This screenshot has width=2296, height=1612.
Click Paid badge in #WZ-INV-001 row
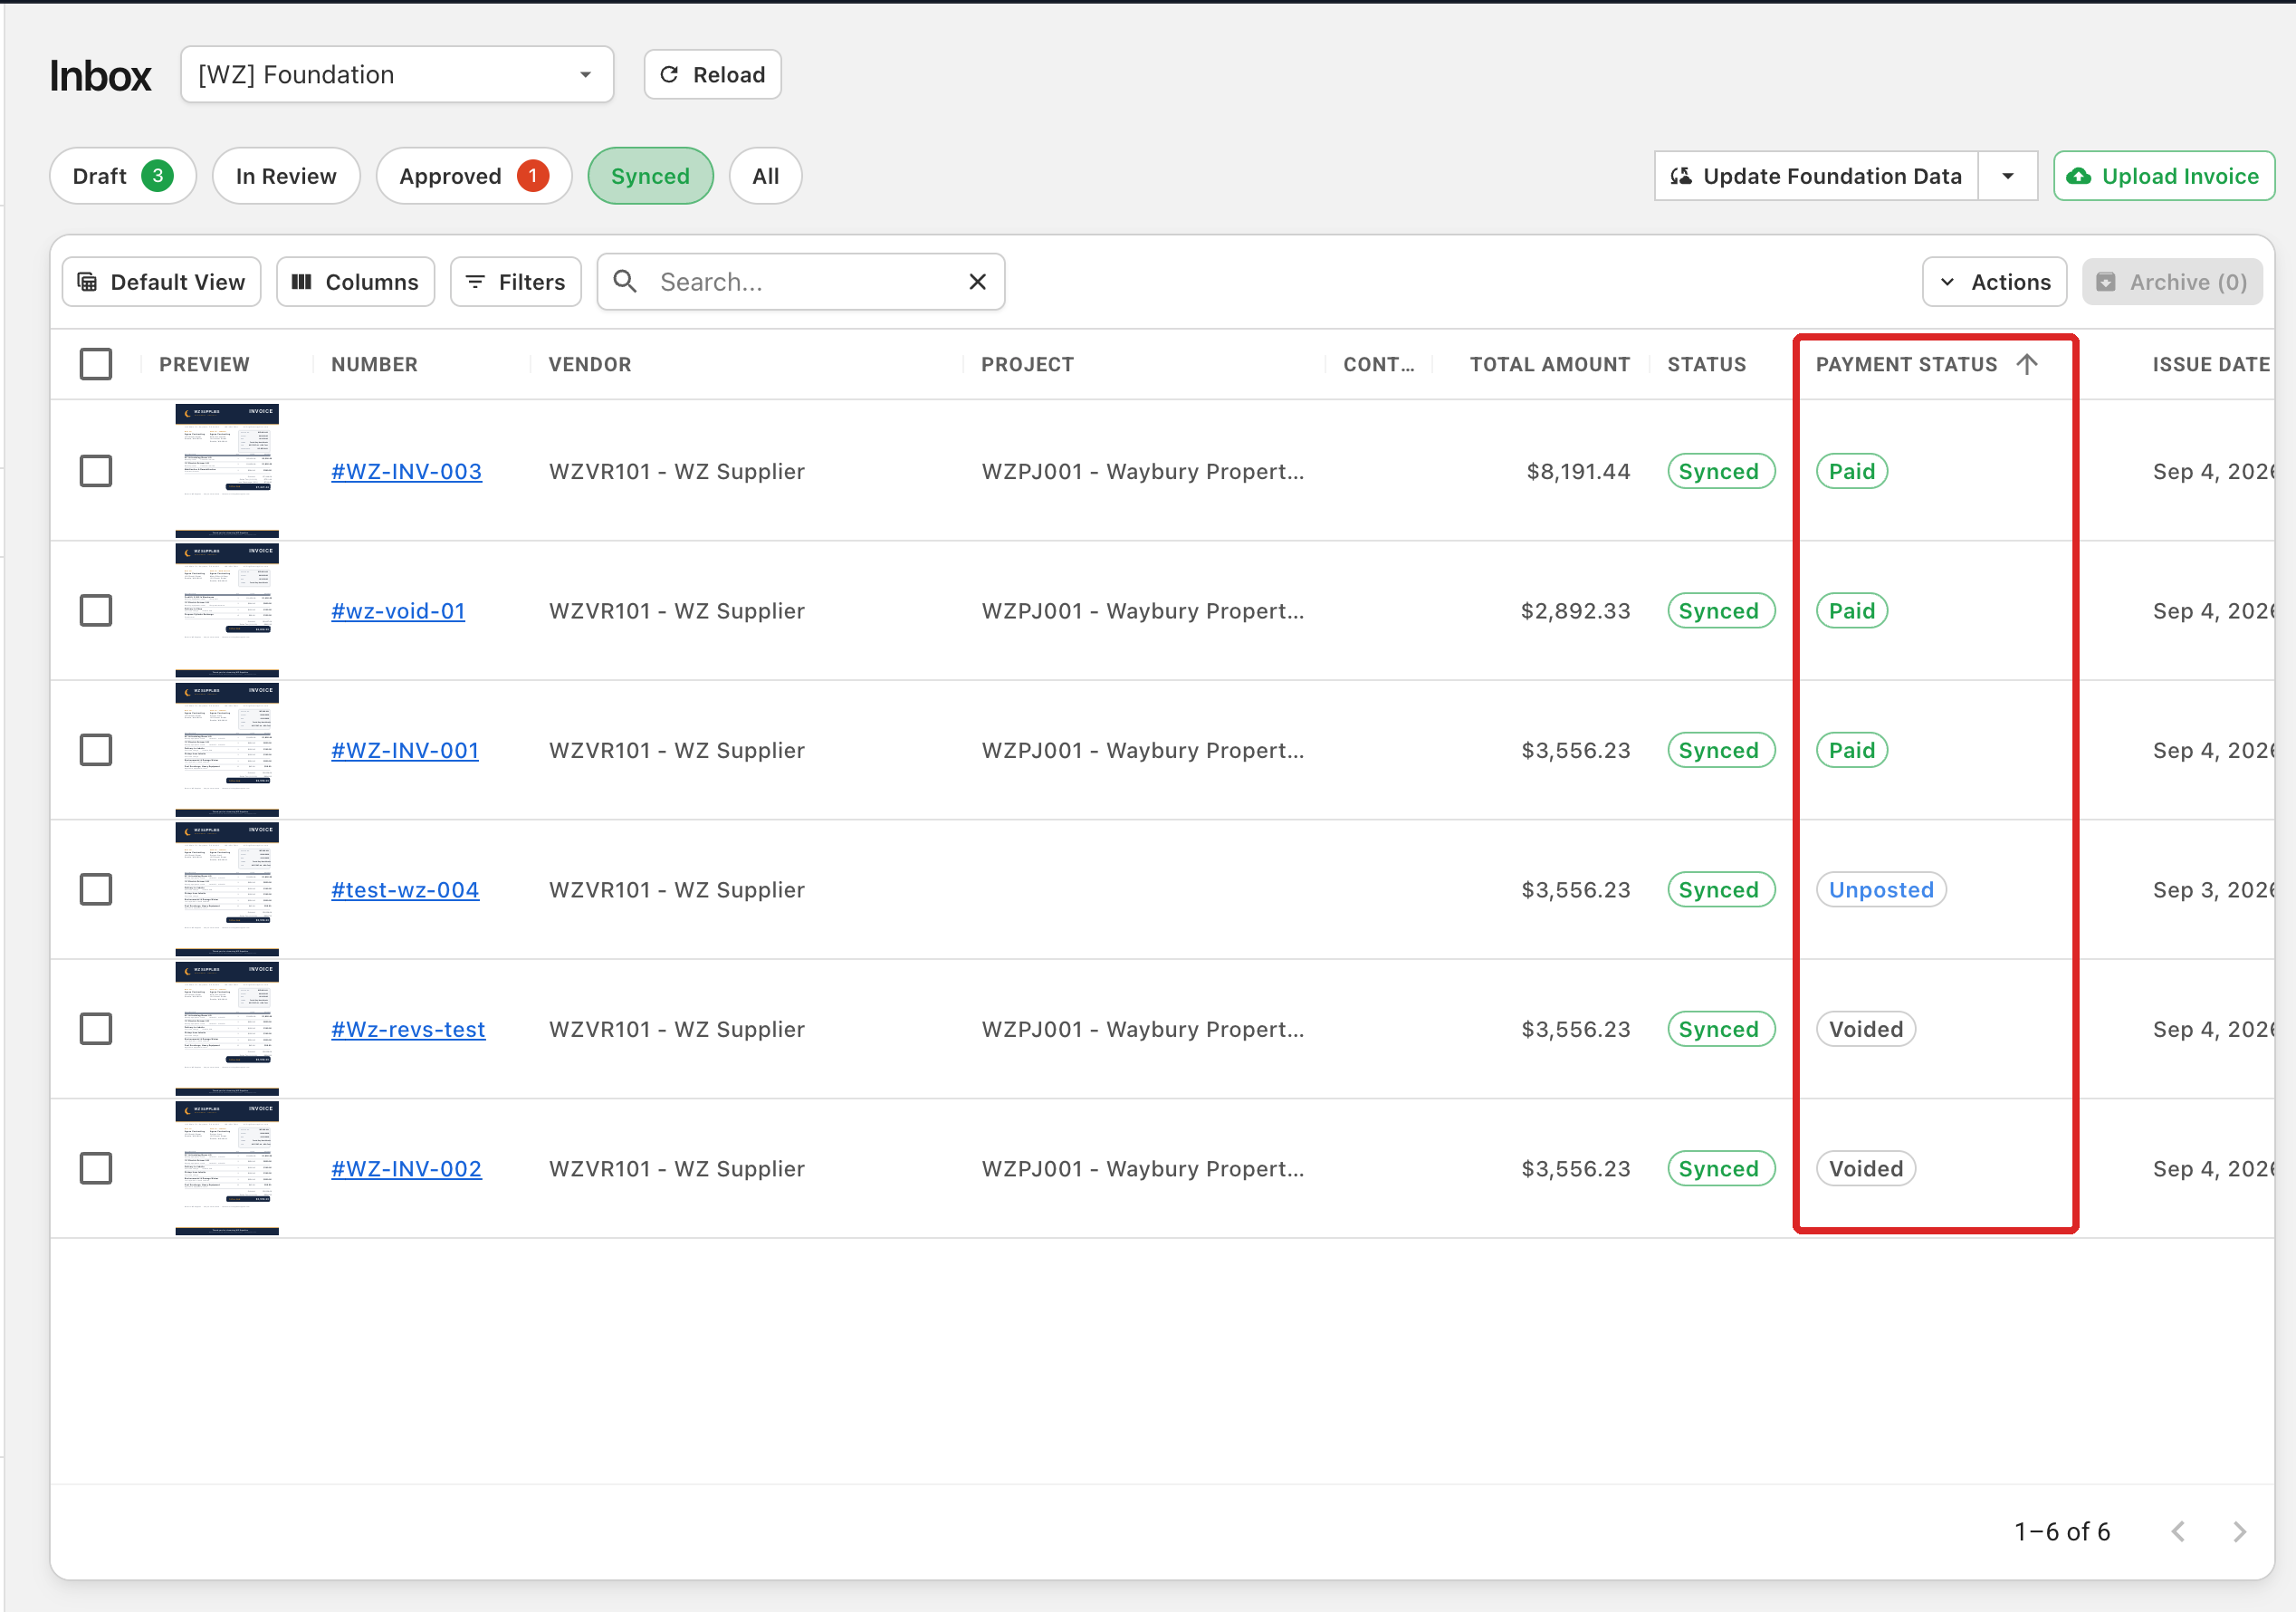(1852, 750)
